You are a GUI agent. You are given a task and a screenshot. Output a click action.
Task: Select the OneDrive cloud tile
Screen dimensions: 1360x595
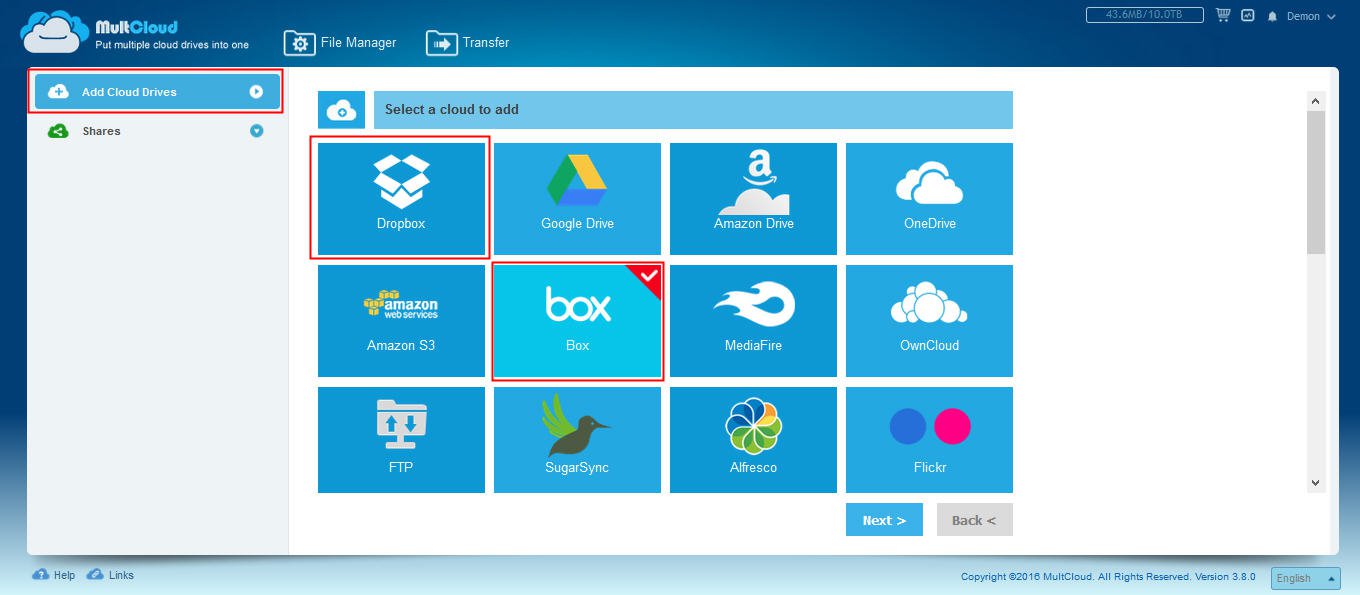(x=929, y=198)
